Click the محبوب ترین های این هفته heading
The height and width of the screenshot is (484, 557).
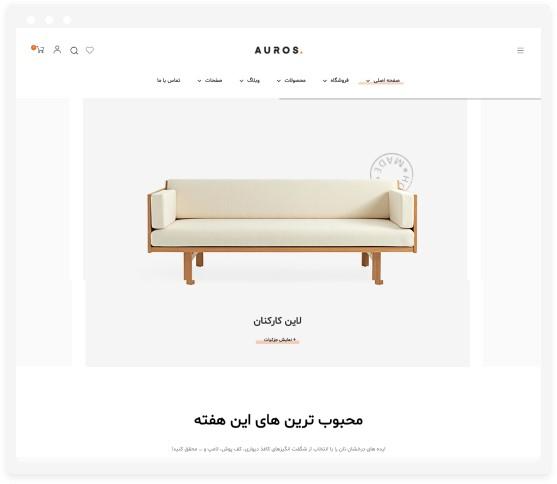tap(278, 420)
